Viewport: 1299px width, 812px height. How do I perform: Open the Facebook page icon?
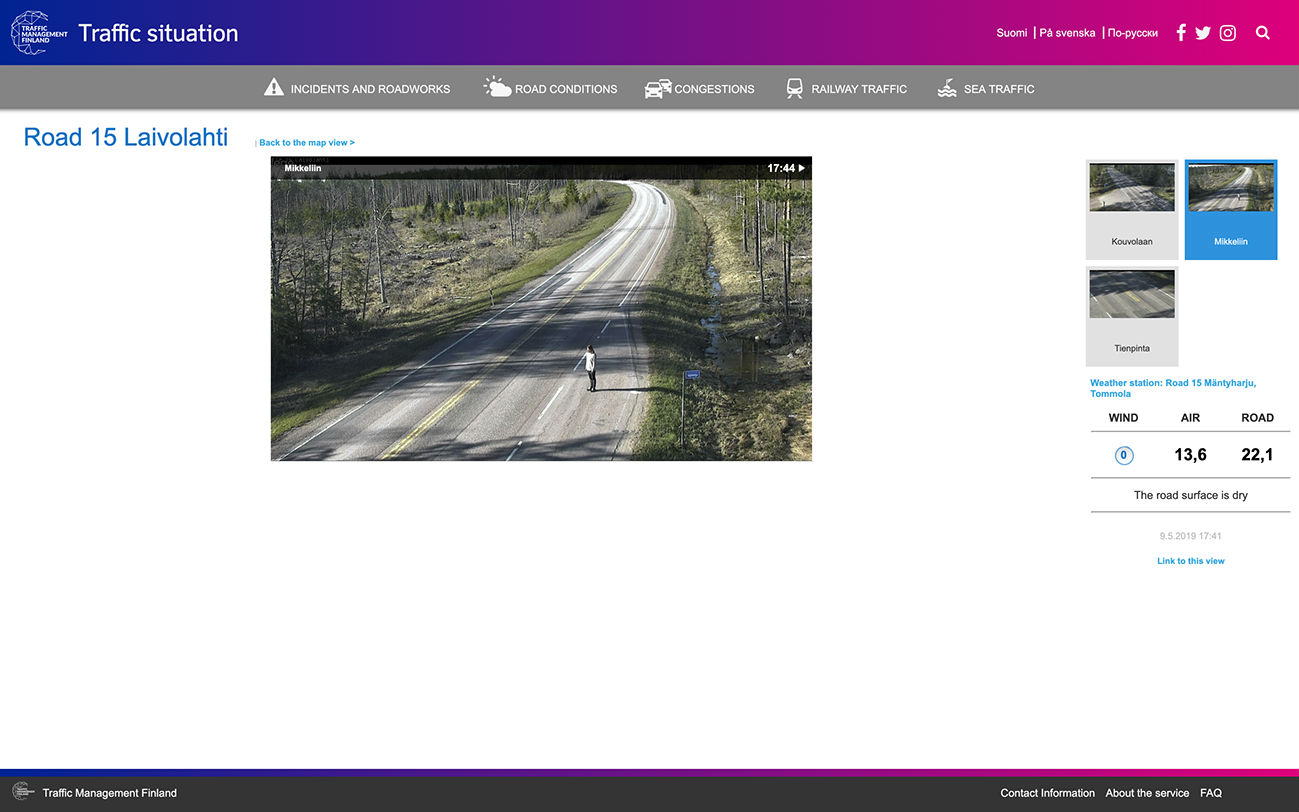click(1181, 33)
